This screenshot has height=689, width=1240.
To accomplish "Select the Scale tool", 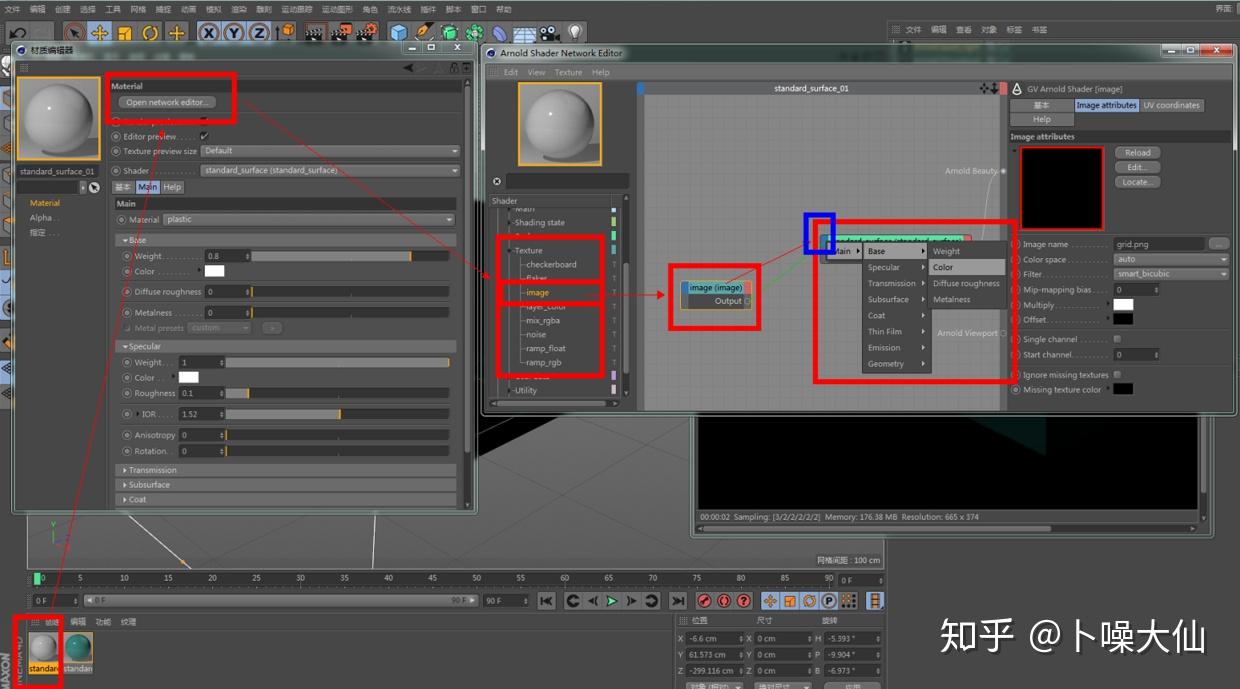I will [x=123, y=33].
